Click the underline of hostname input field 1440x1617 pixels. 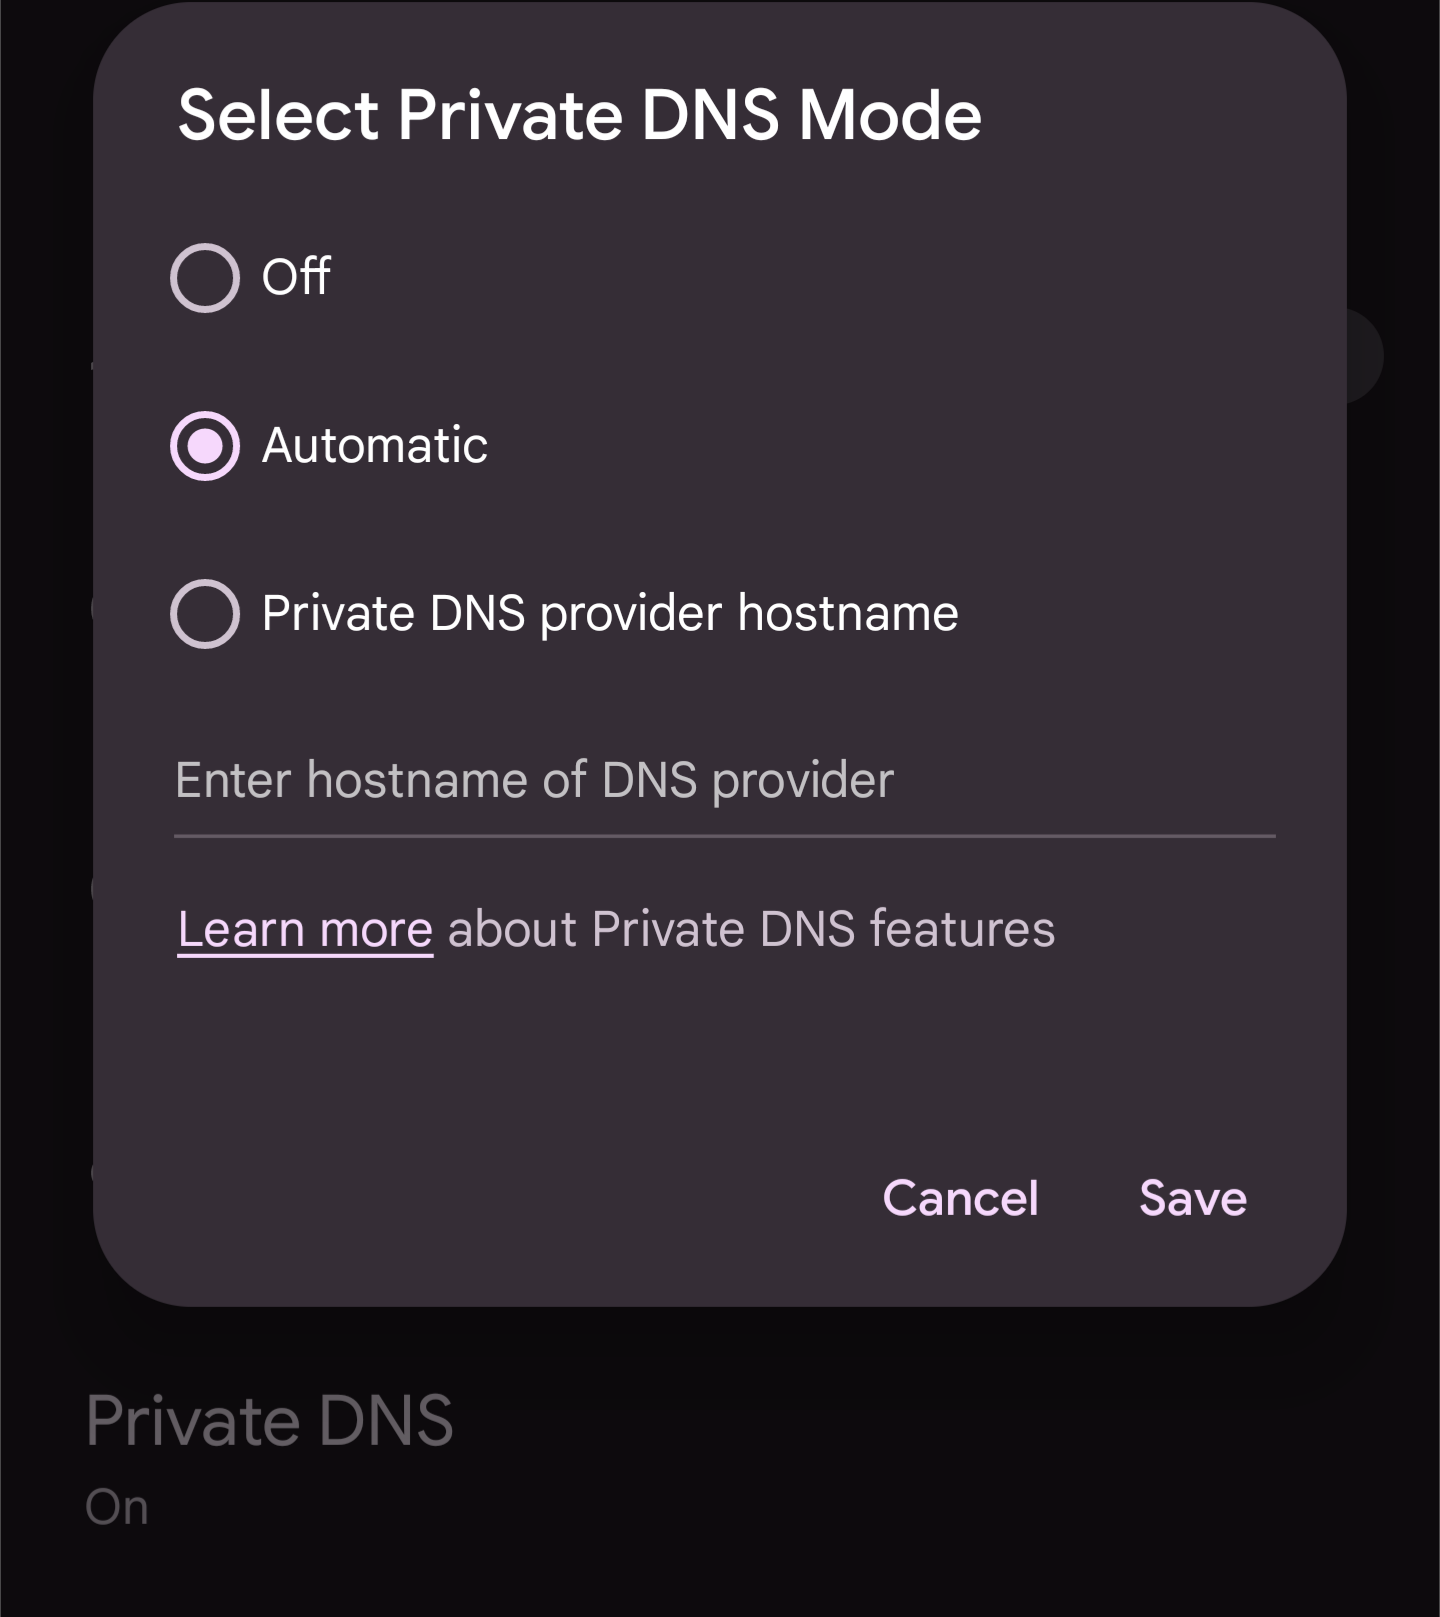point(724,836)
